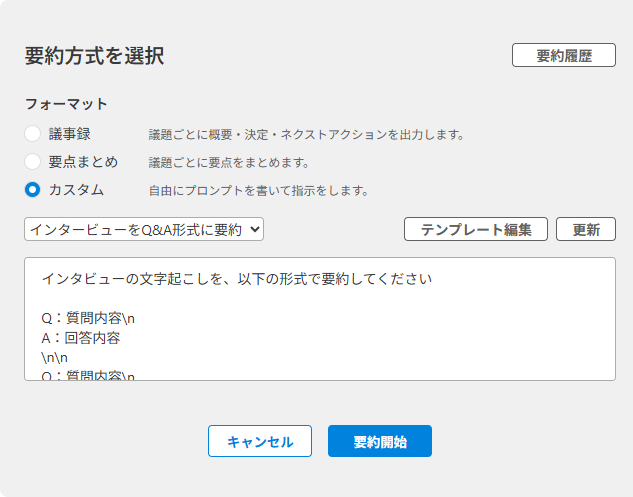This screenshot has height=497, width=633.
Task: Click the テンプレート編集 button
Action: 476,229
